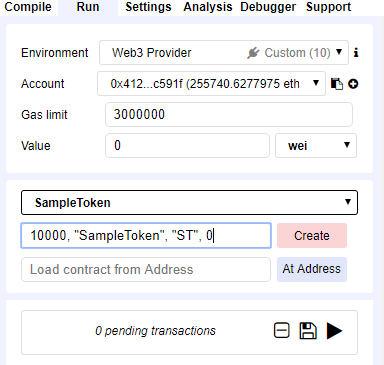Screen dimensions: 384x365
Task: Clear transactions with the minus icon
Action: point(282,331)
